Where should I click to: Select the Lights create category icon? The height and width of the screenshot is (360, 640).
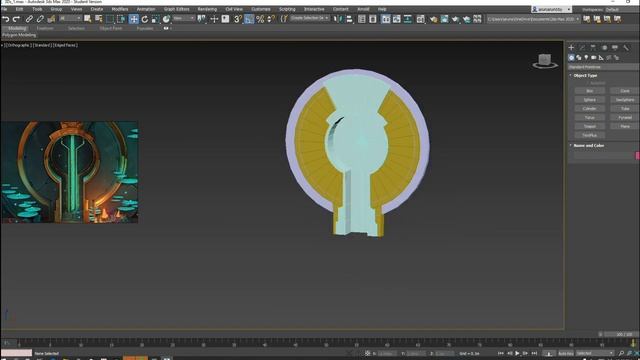click(x=586, y=58)
